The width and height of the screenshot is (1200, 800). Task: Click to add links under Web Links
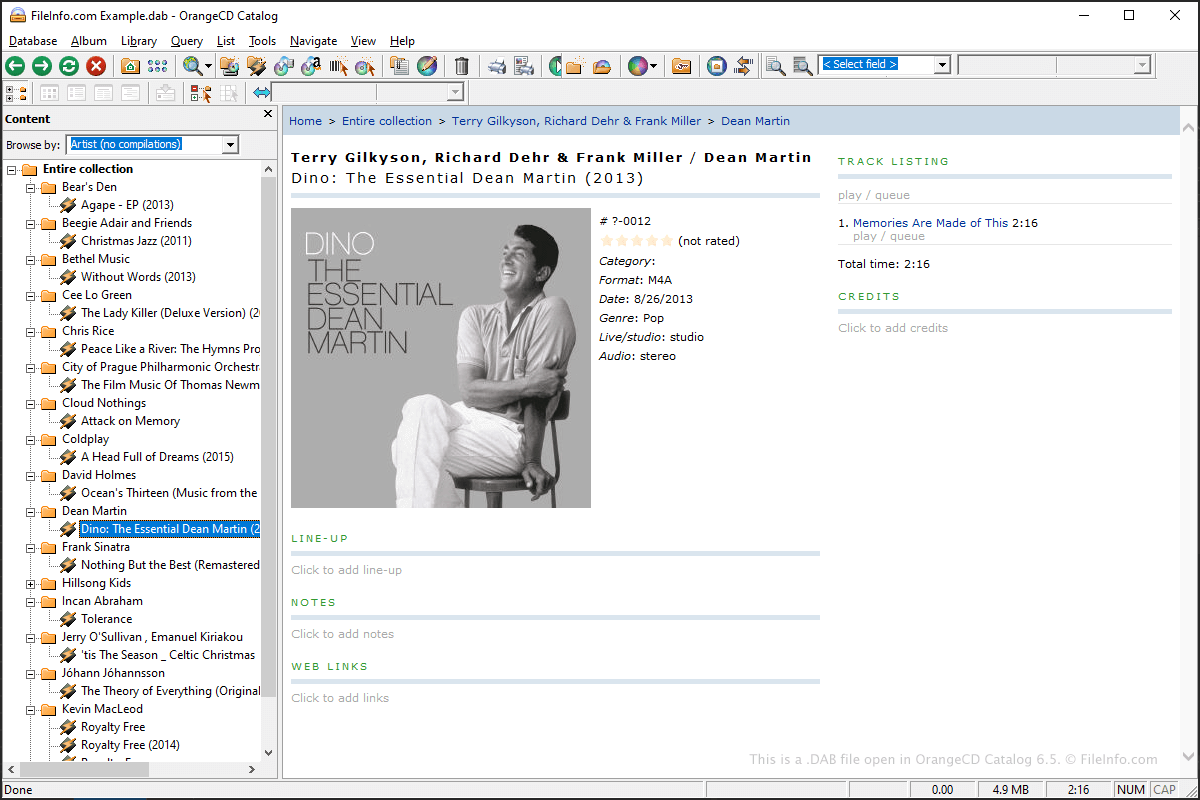(x=340, y=698)
